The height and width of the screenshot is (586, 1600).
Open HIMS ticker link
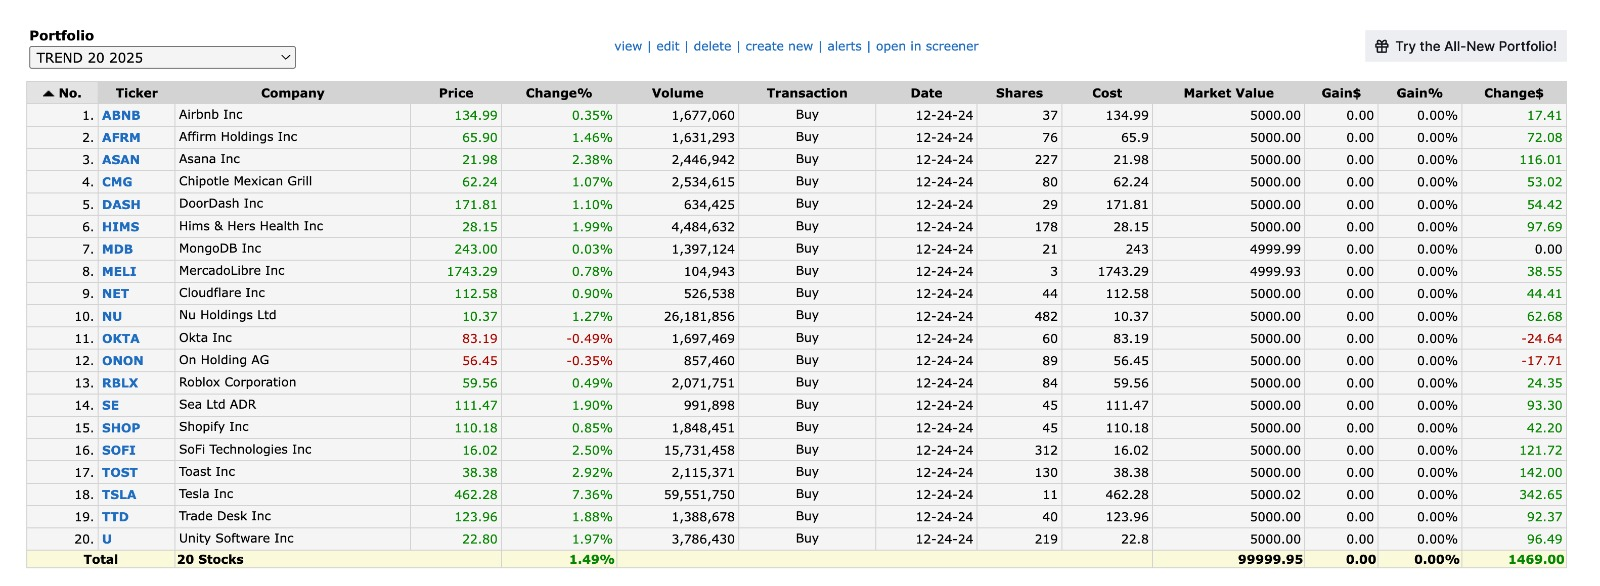(121, 227)
